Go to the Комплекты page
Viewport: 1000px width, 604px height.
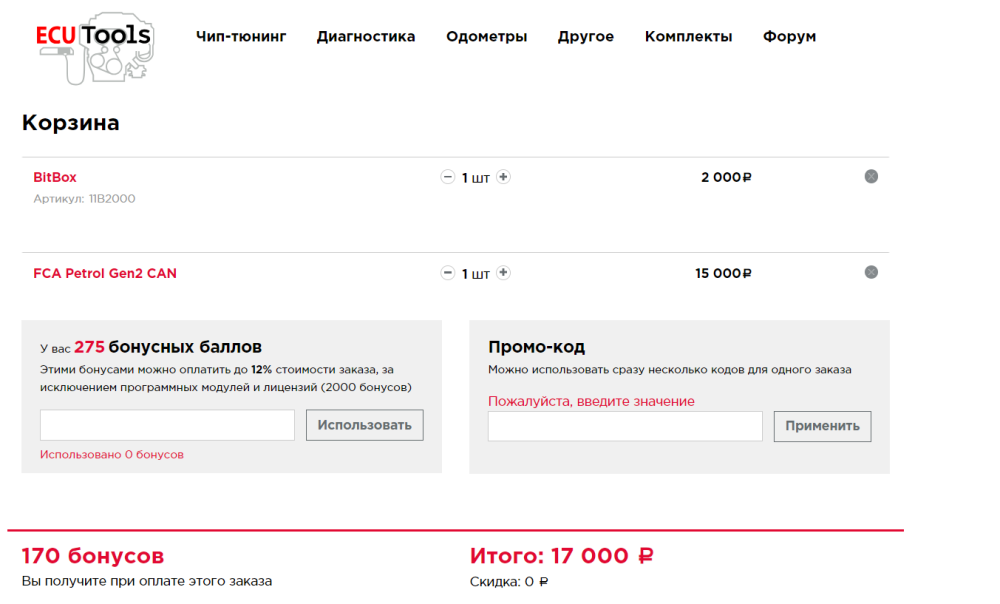pos(688,36)
